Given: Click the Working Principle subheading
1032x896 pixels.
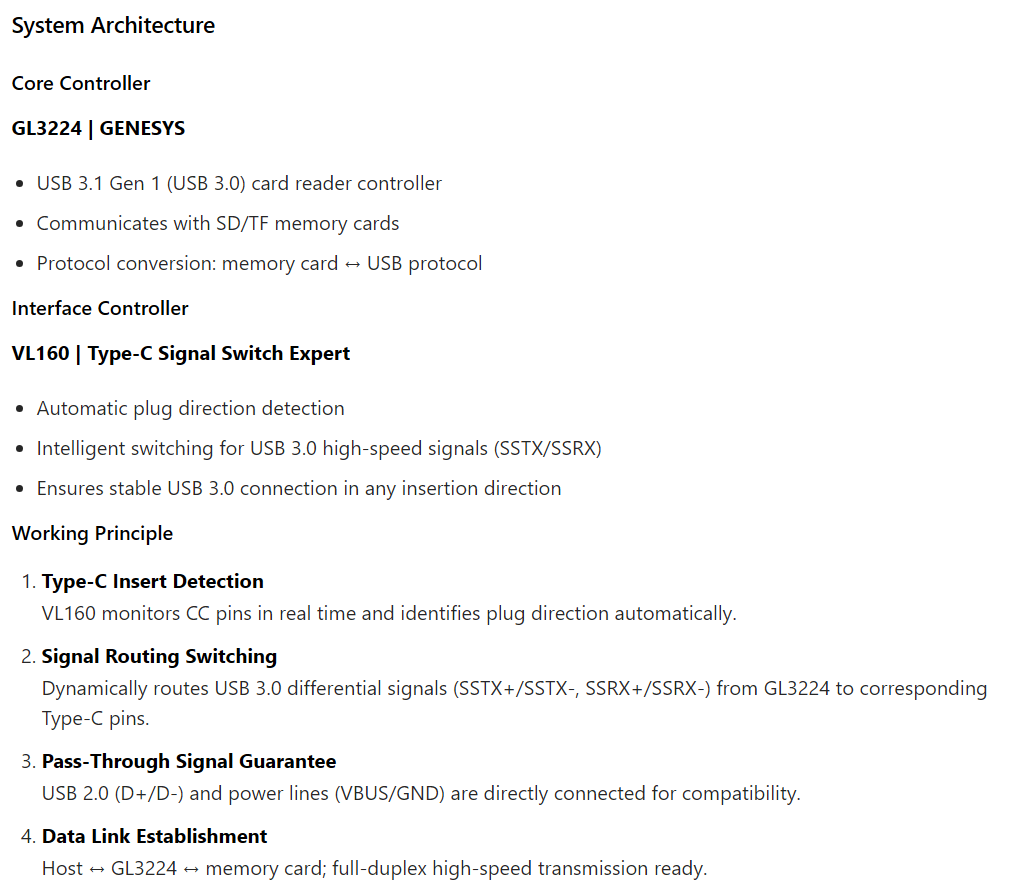Looking at the screenshot, I should click(x=92, y=533).
